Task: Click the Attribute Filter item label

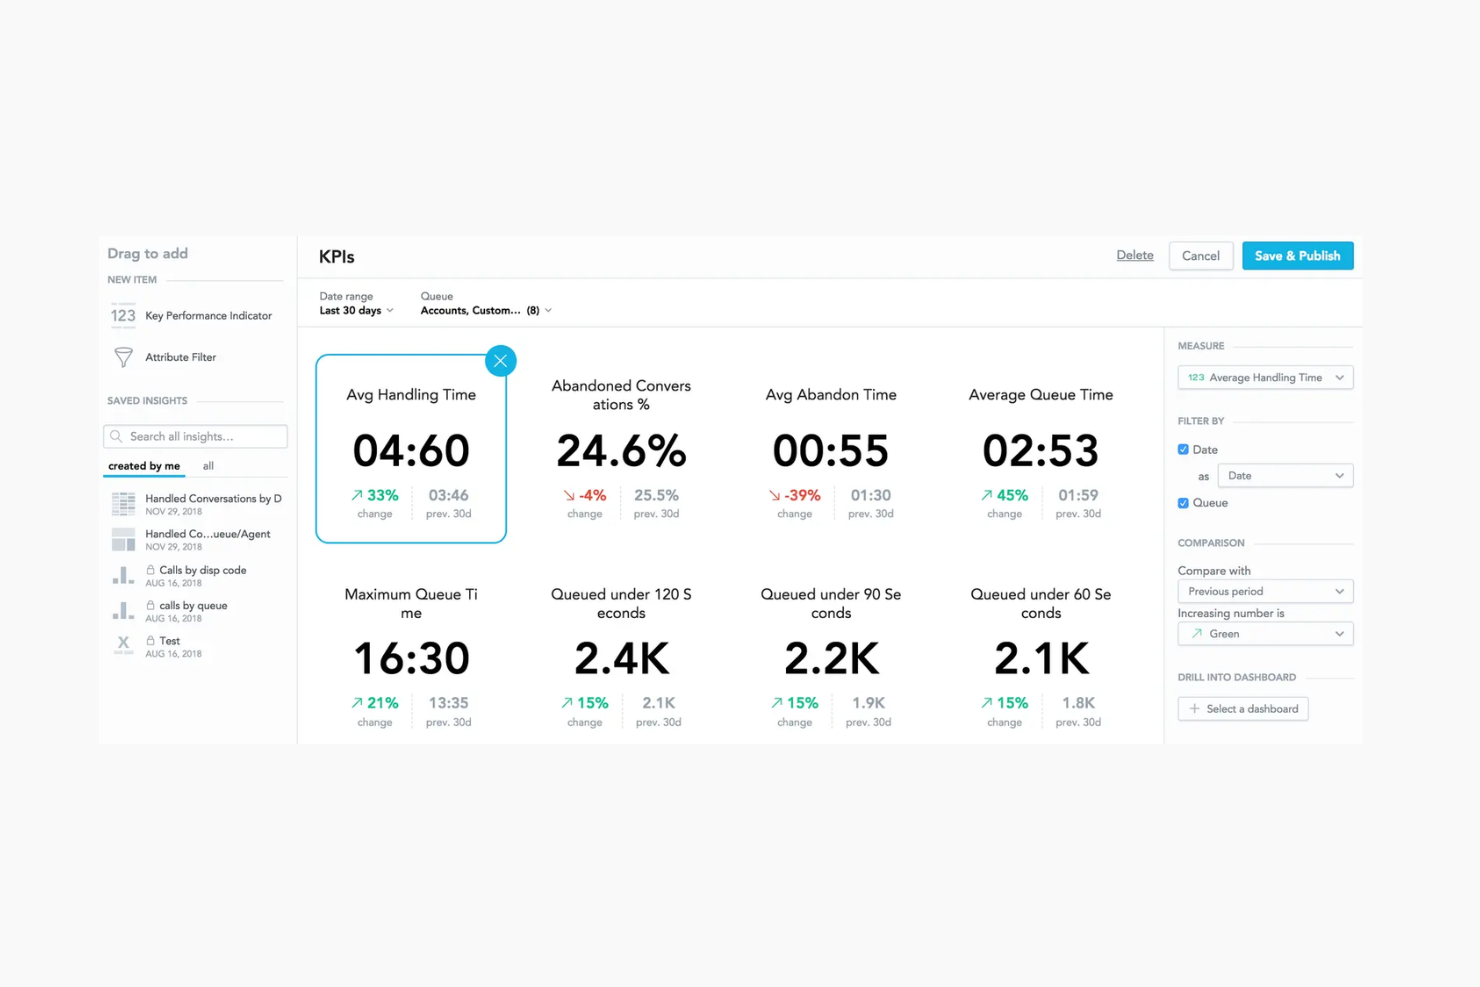Action: click(x=180, y=357)
